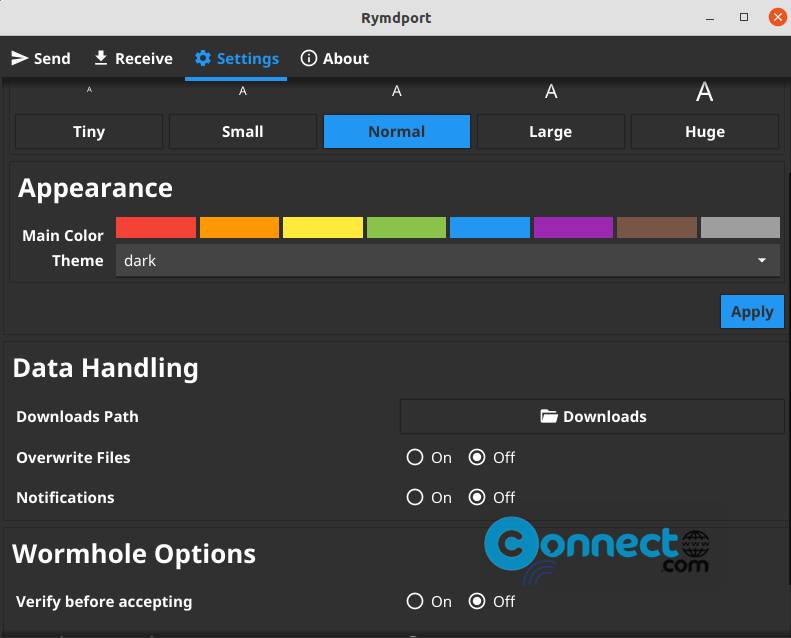Click the Apply button
791x638 pixels.
click(752, 312)
